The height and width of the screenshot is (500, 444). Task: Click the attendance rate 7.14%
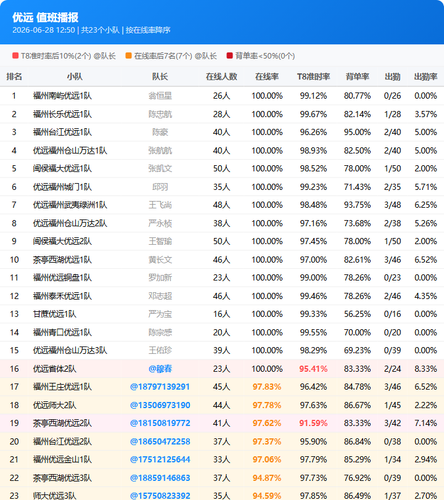point(426,423)
